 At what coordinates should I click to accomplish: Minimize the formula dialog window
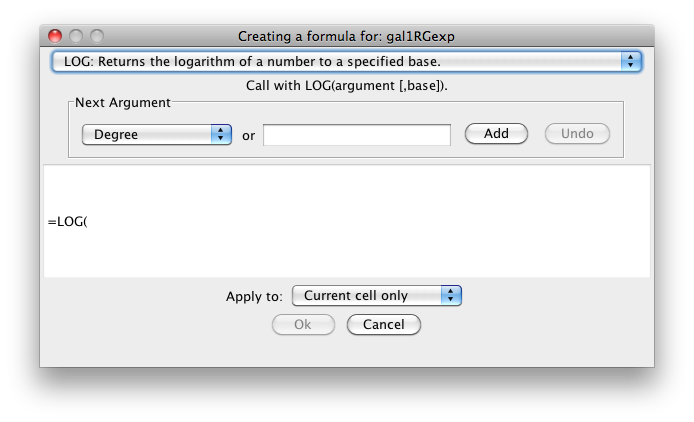(x=76, y=36)
